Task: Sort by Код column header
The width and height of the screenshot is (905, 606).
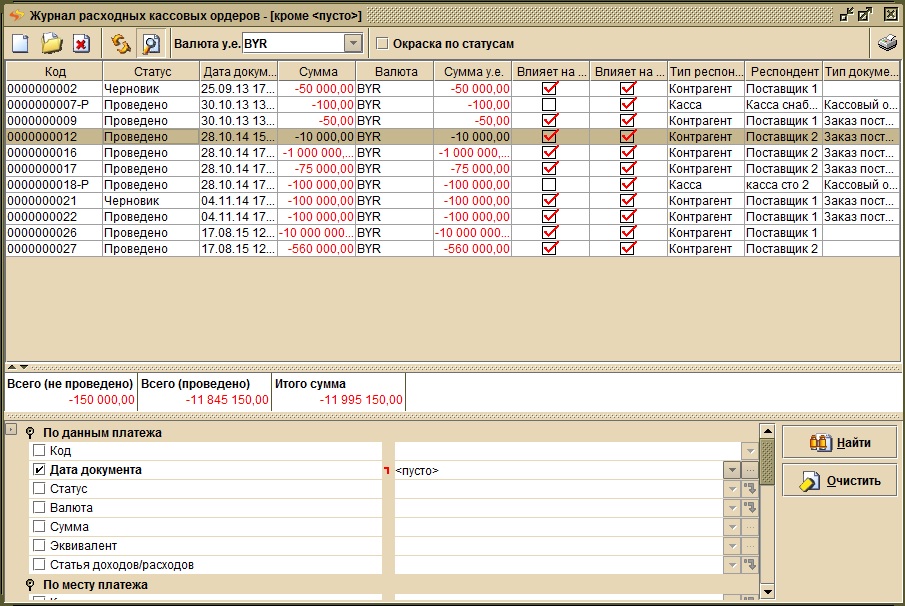Action: click(x=55, y=72)
